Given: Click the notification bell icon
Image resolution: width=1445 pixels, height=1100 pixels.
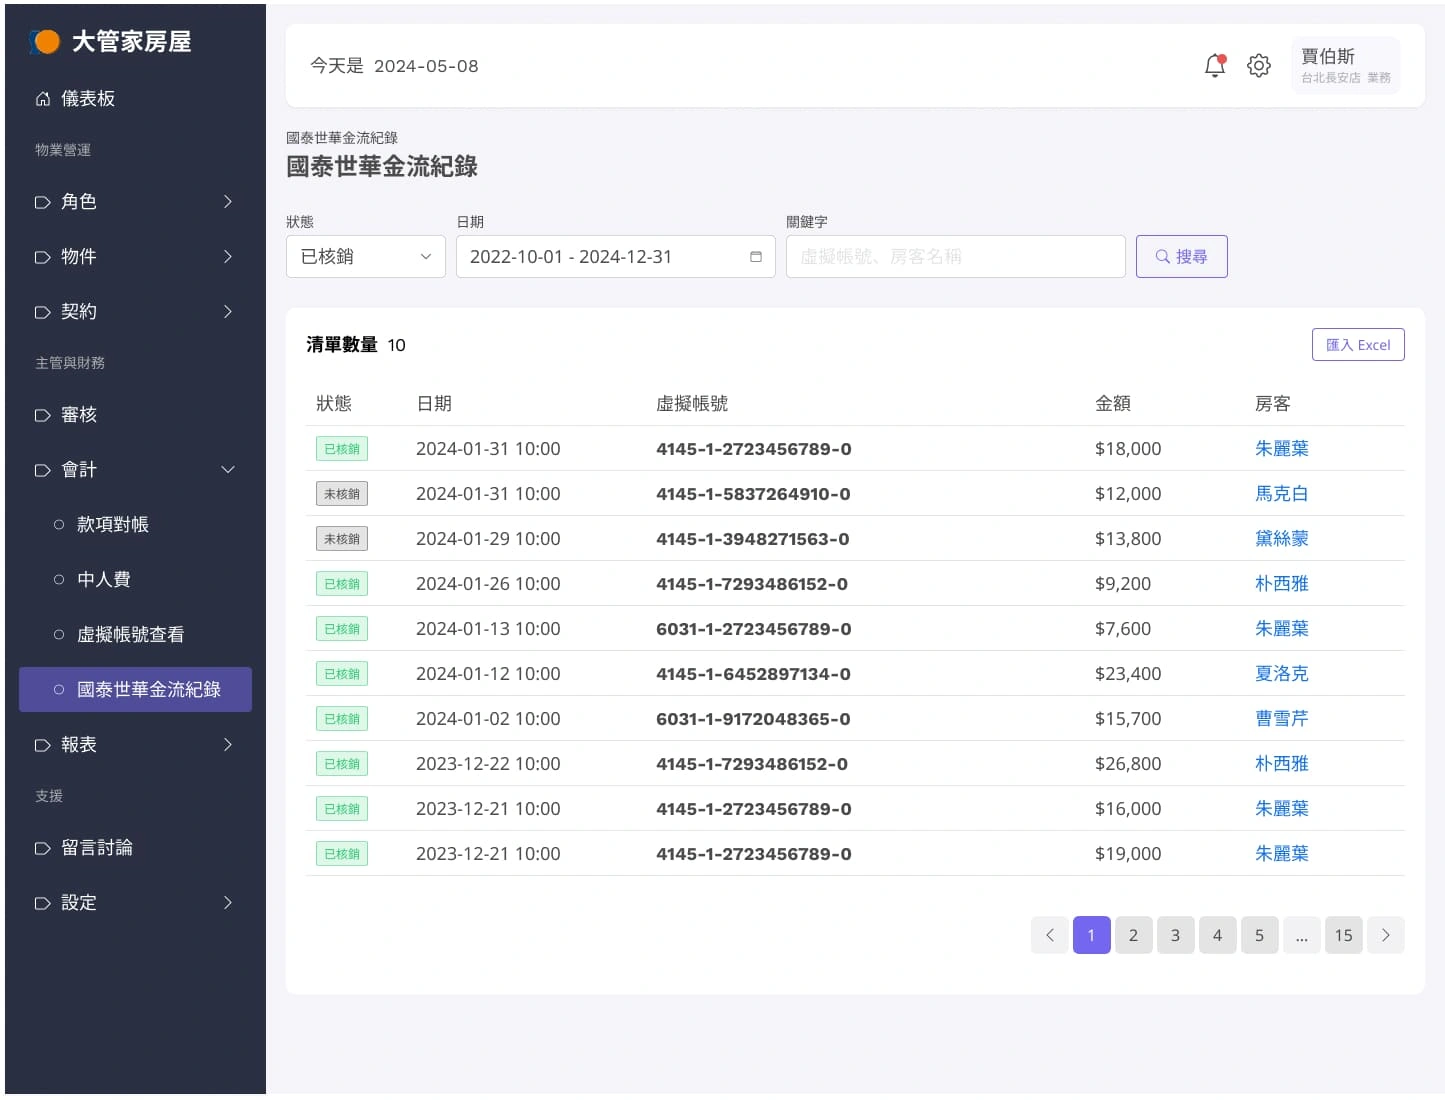Looking at the screenshot, I should pyautogui.click(x=1214, y=65).
